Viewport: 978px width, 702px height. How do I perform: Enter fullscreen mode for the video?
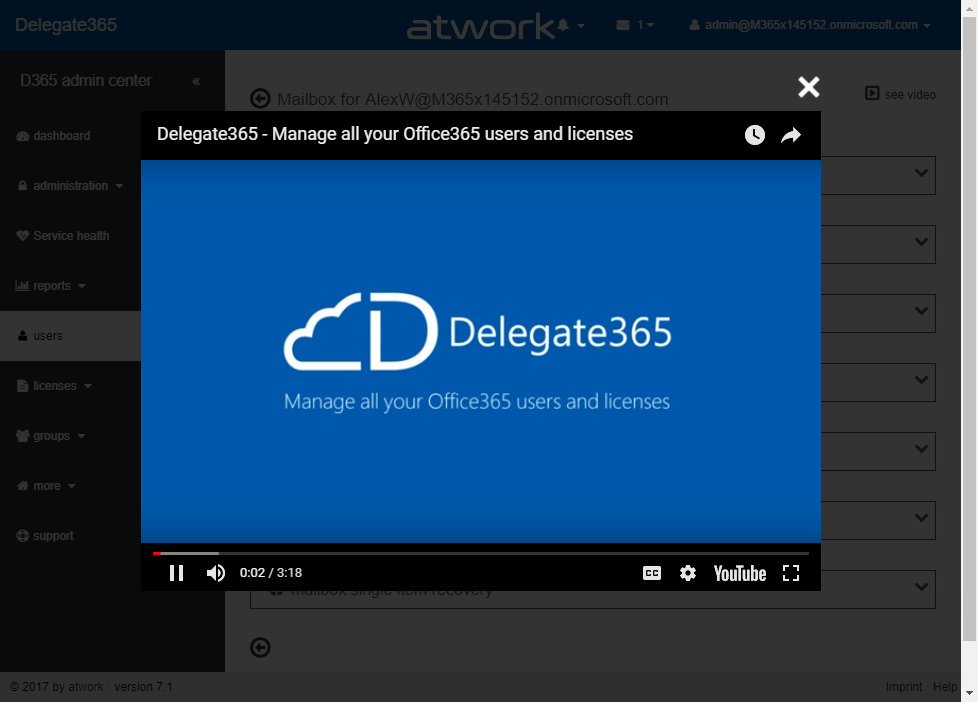coord(791,573)
